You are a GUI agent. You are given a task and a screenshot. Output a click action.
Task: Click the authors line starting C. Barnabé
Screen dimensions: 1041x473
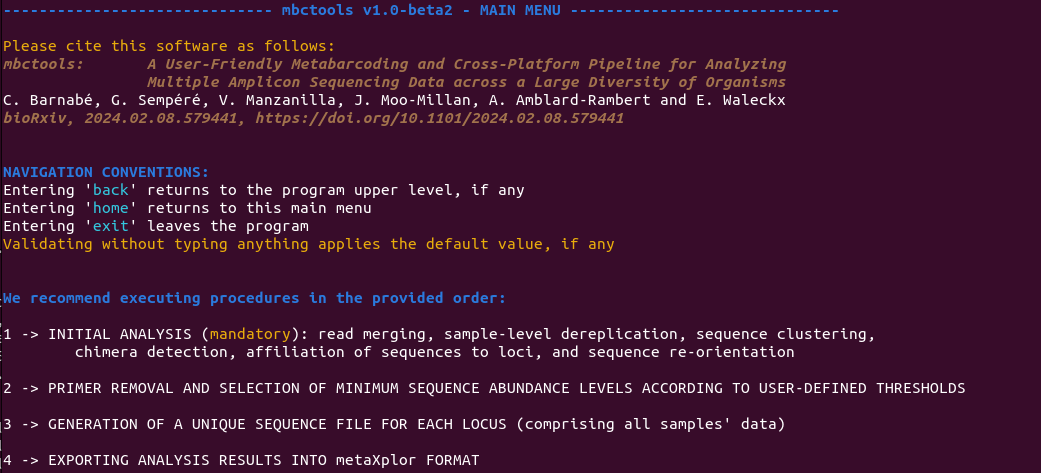(x=394, y=100)
